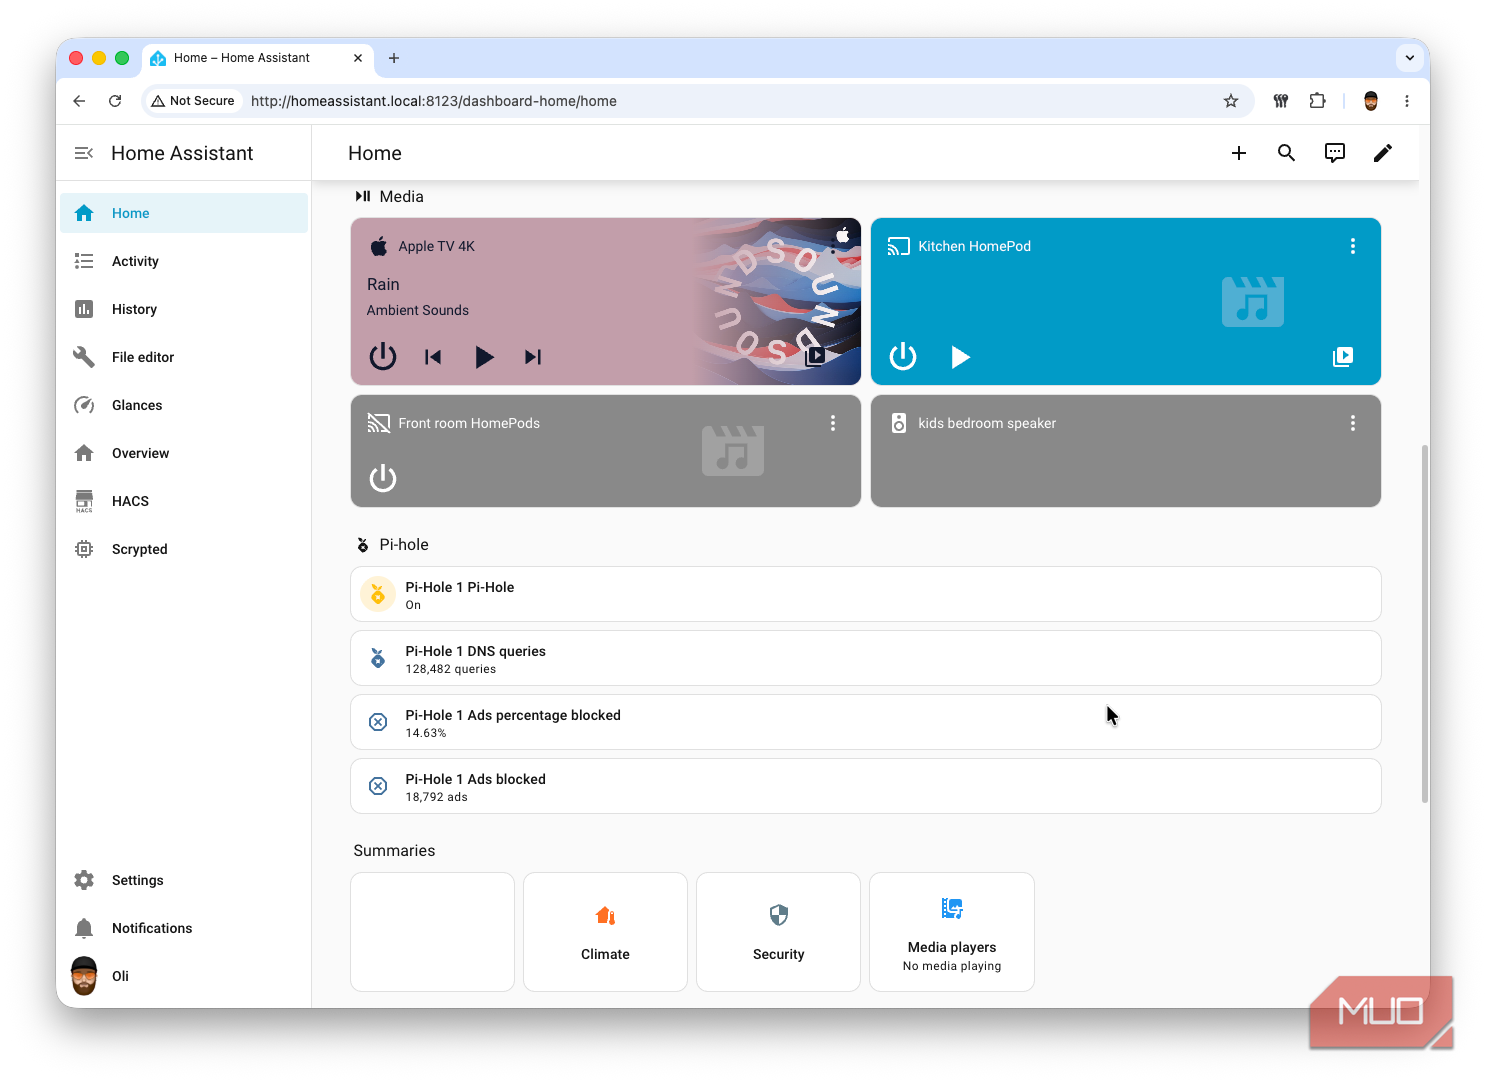The image size is (1486, 1082).
Task: Click the search magnifier icon in header
Action: 1287,153
